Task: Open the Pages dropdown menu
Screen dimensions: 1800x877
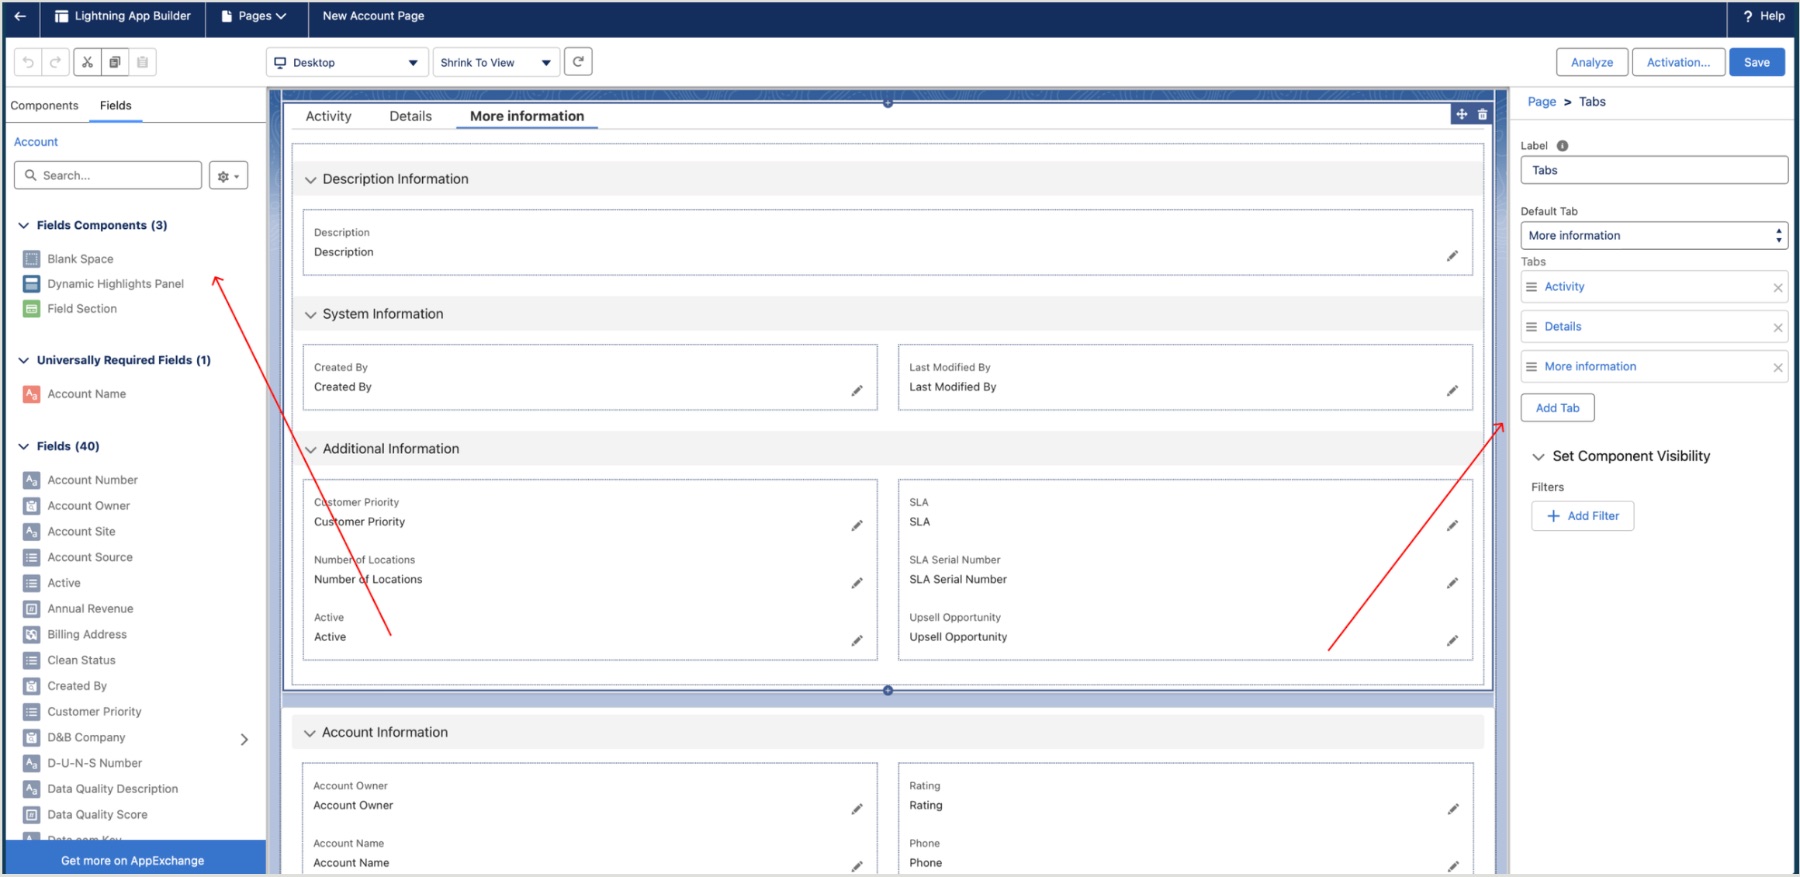Action: [254, 16]
